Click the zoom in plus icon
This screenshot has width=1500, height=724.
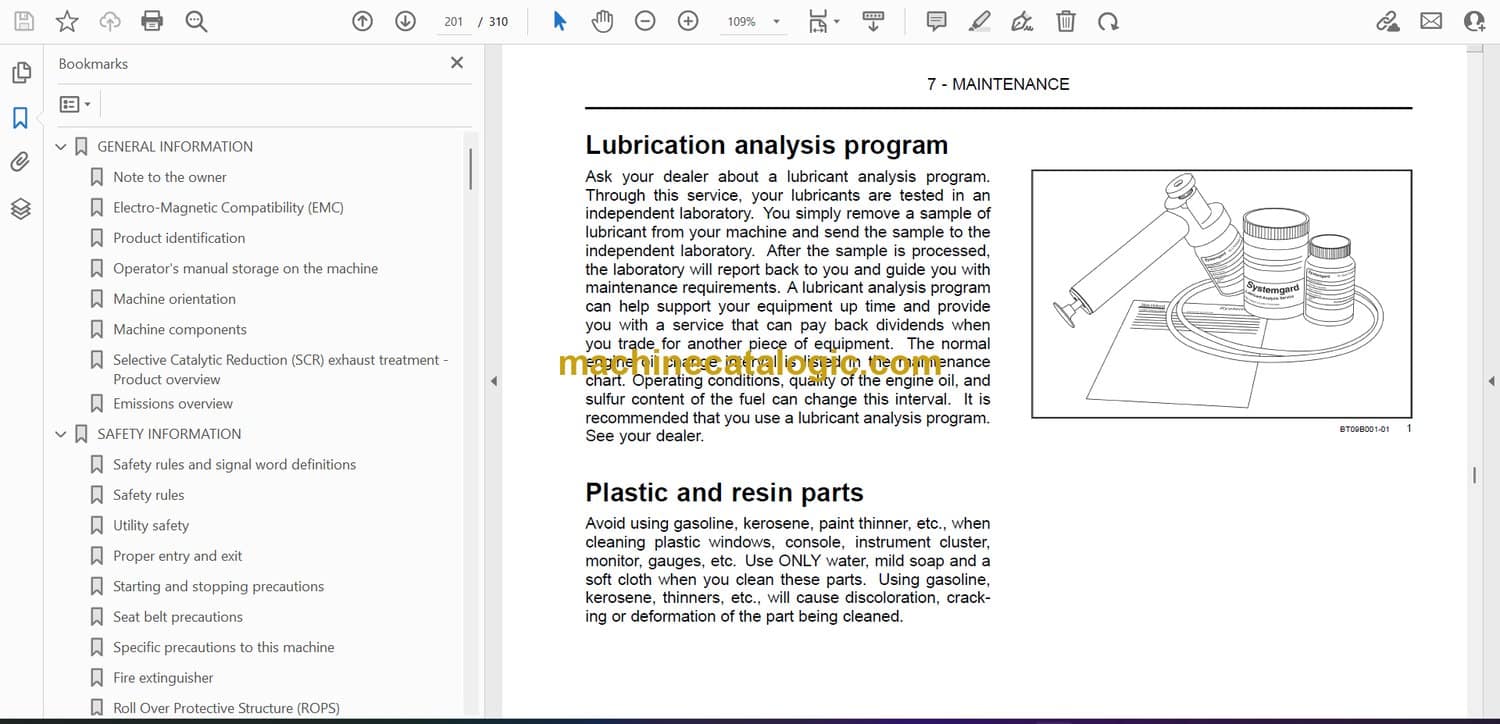(x=688, y=21)
